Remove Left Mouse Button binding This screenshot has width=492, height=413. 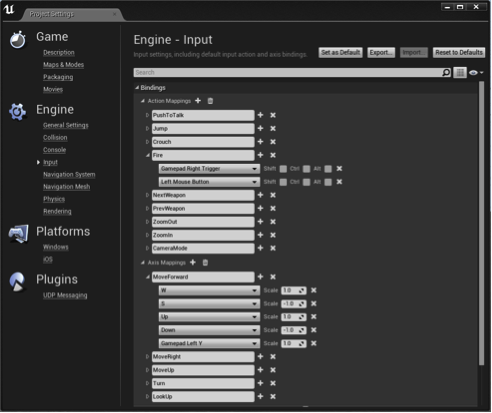(x=339, y=182)
